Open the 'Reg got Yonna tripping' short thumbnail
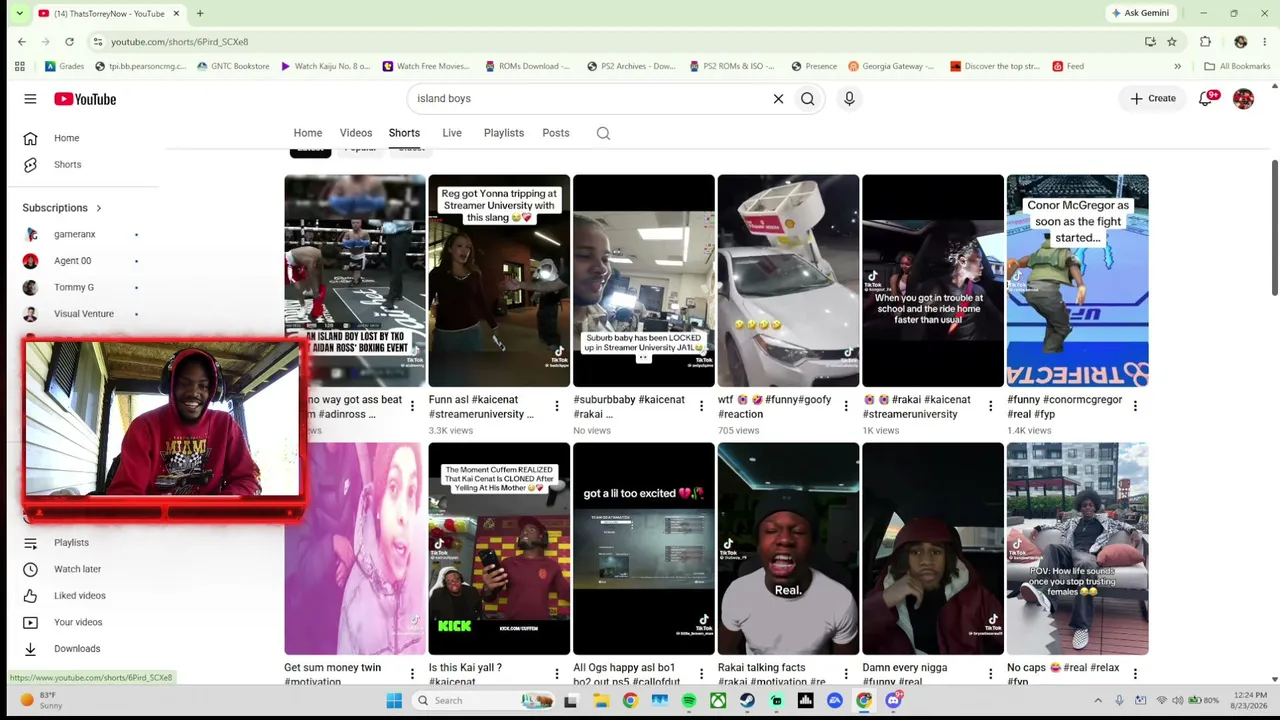This screenshot has width=1280, height=720. tap(499, 281)
